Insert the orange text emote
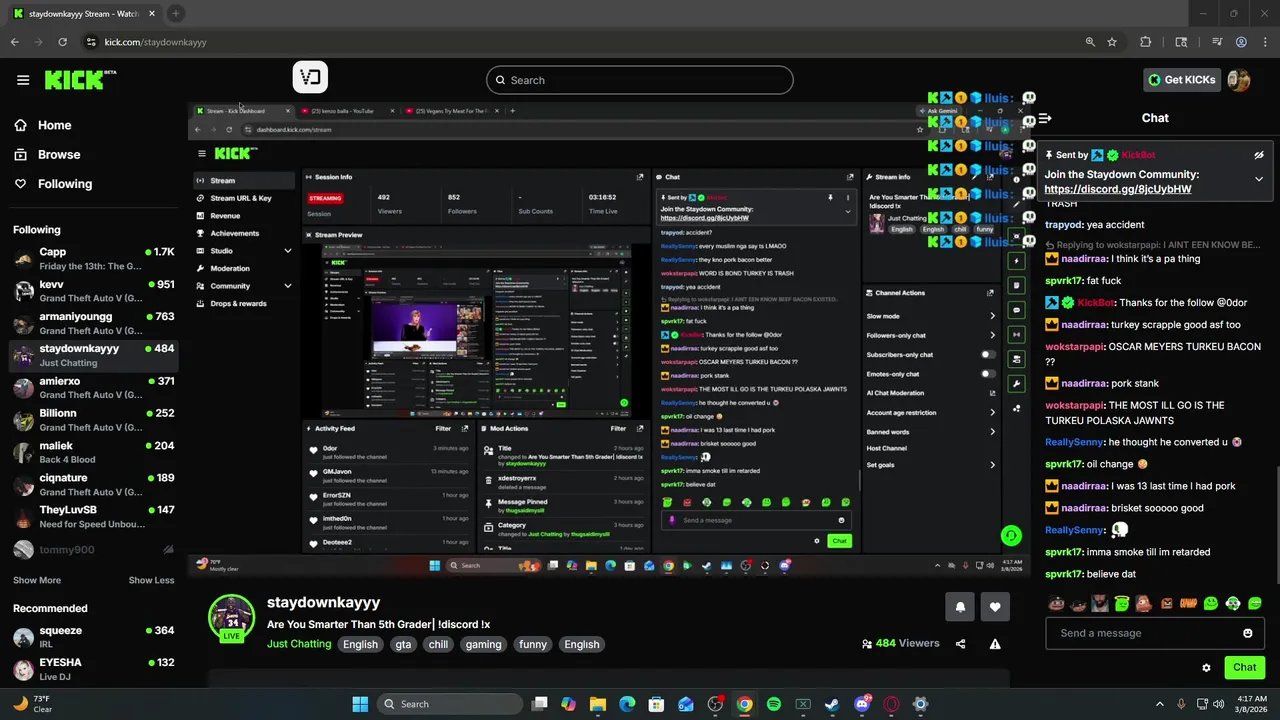Screen dimensions: 1280x720 coord(1188,603)
